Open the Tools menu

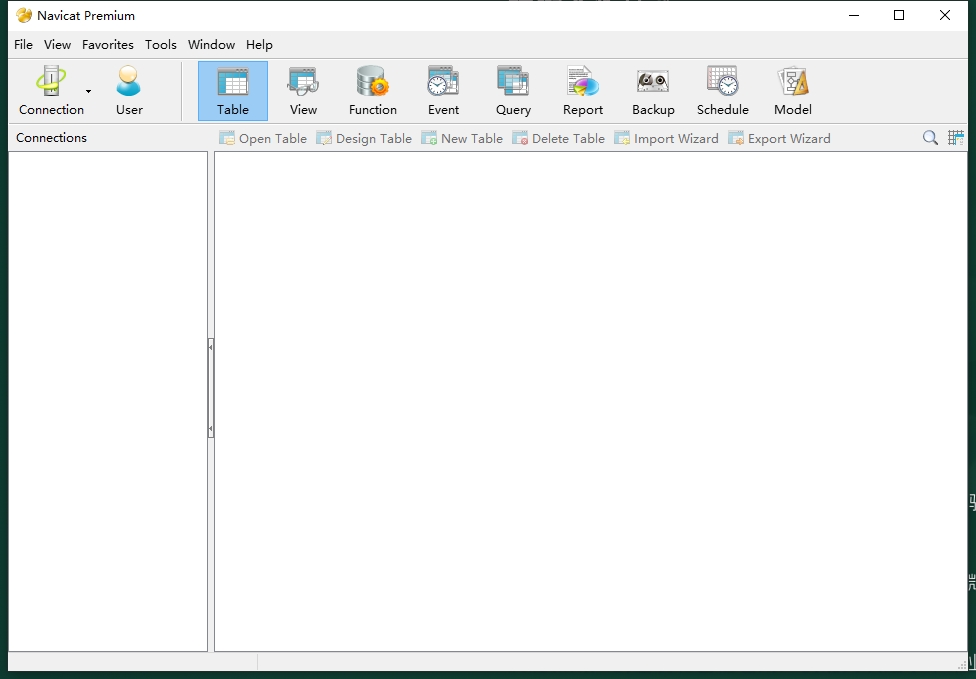coord(161,45)
